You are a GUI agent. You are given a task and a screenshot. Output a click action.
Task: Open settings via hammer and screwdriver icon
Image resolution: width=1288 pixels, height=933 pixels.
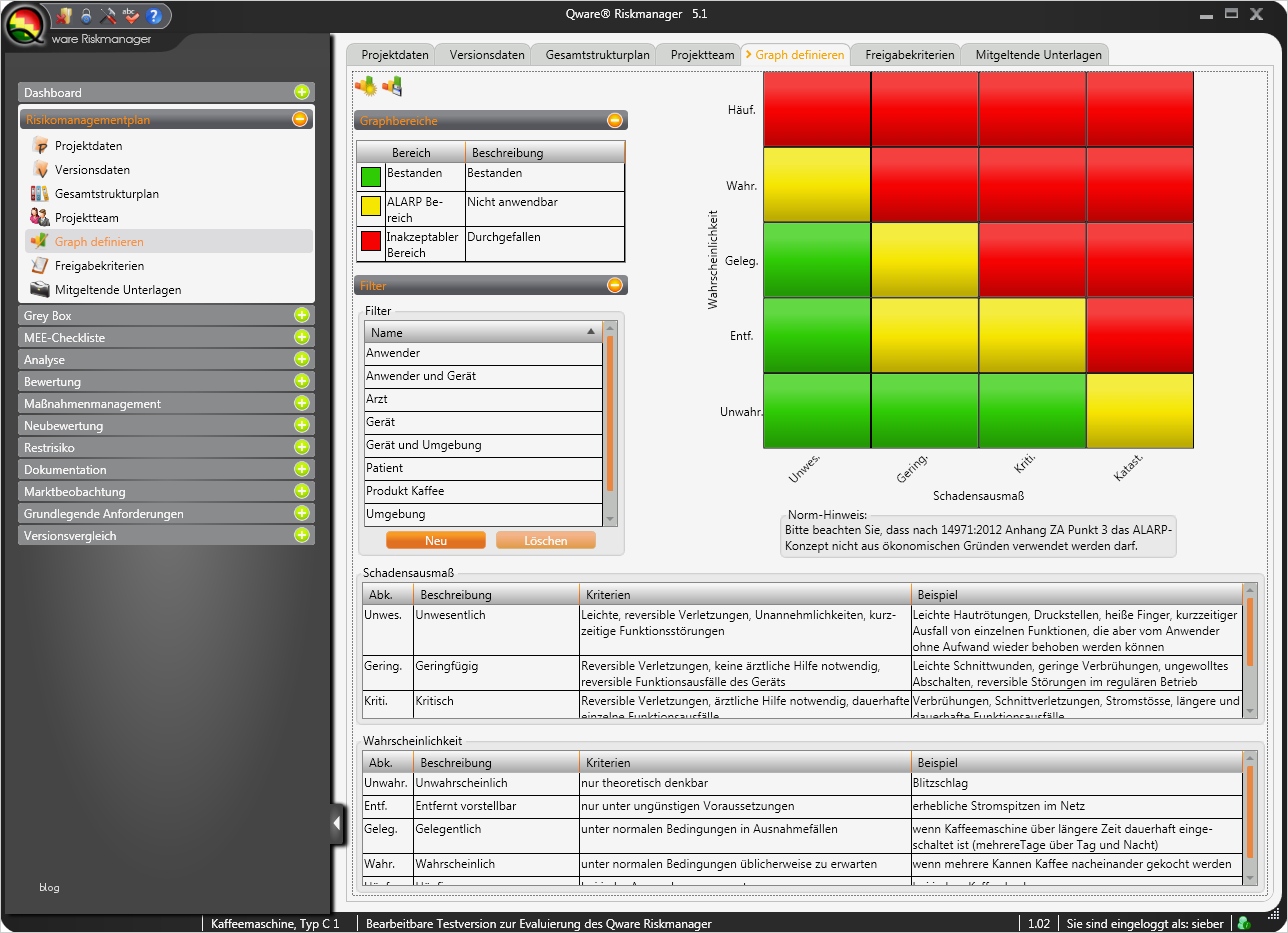(x=109, y=16)
